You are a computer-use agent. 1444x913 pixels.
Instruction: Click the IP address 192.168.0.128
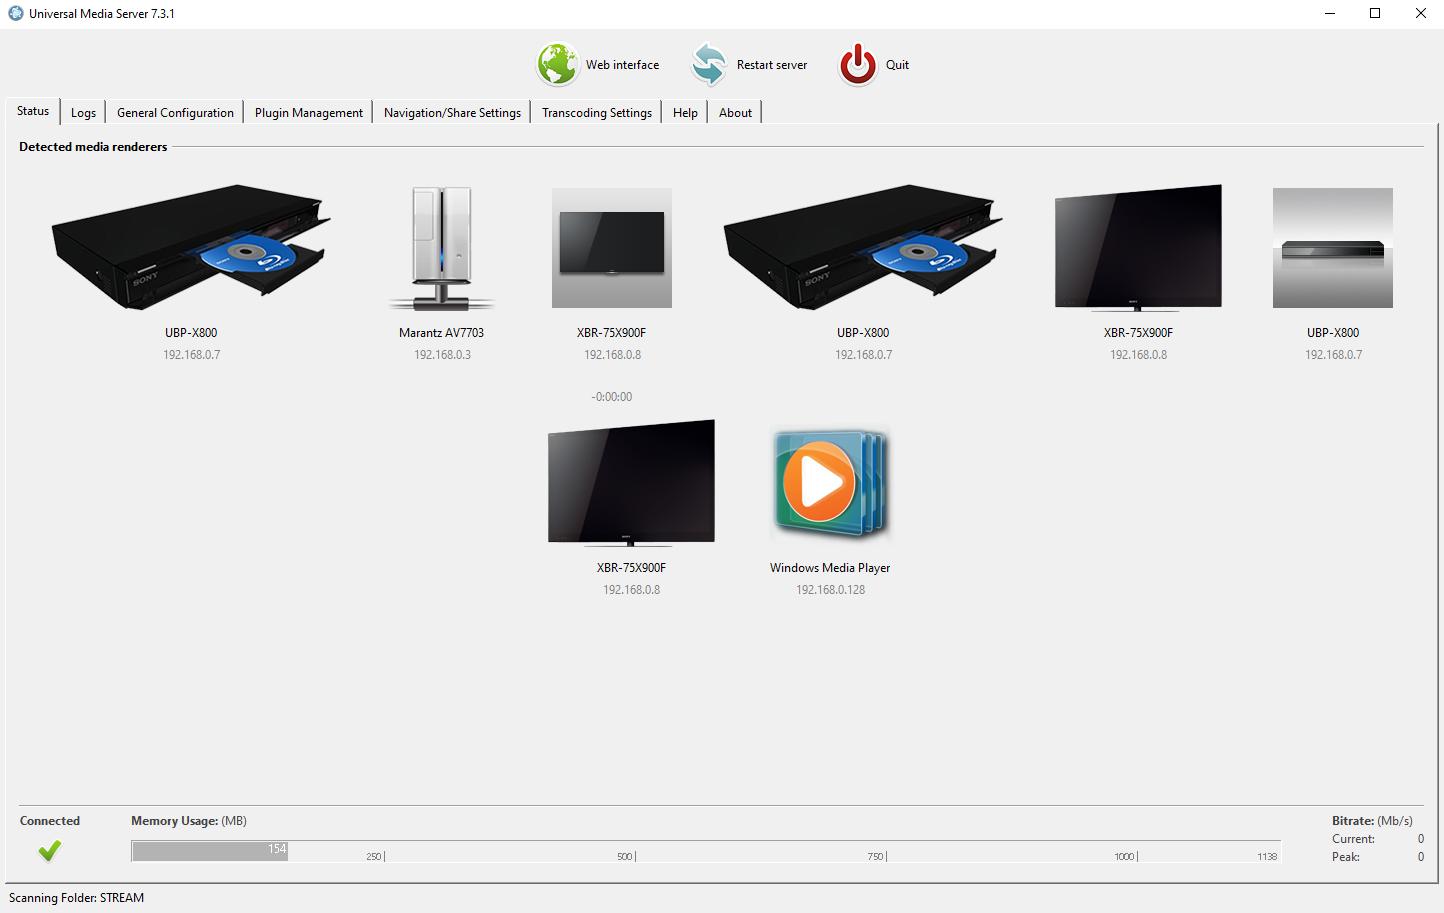830,590
